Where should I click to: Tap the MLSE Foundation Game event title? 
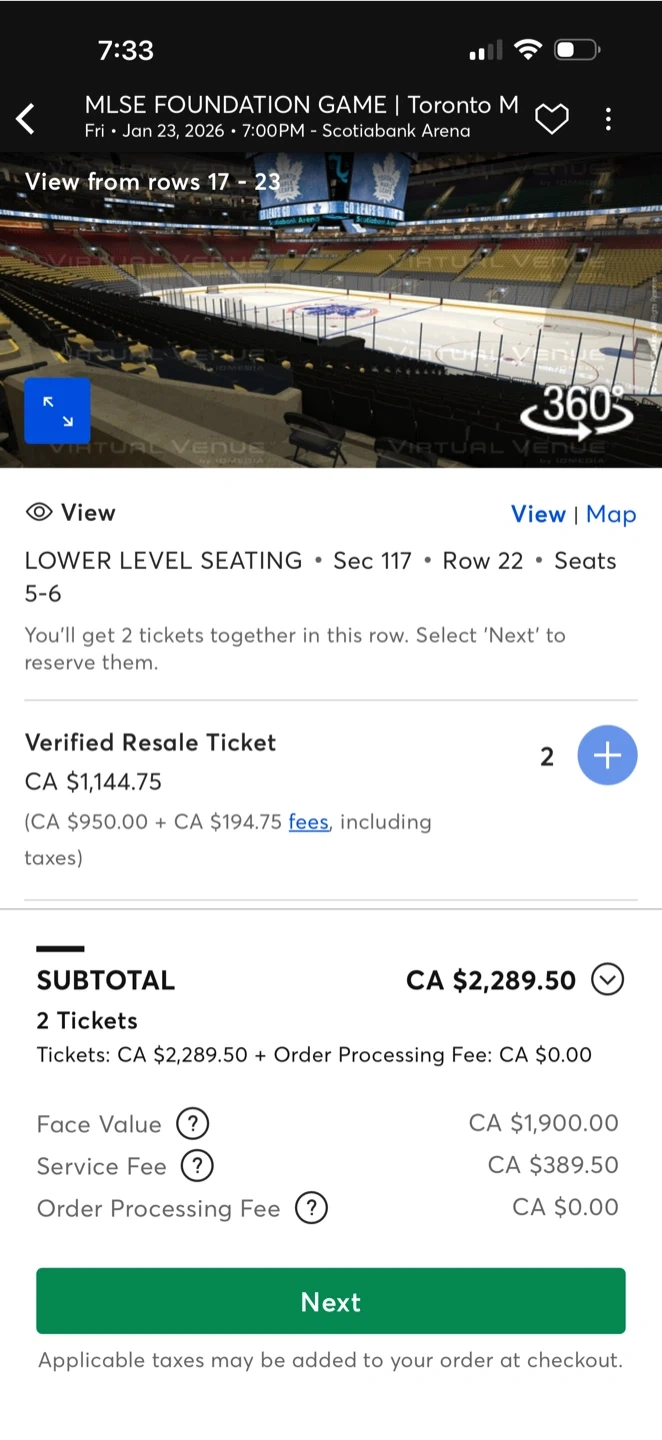pos(301,105)
